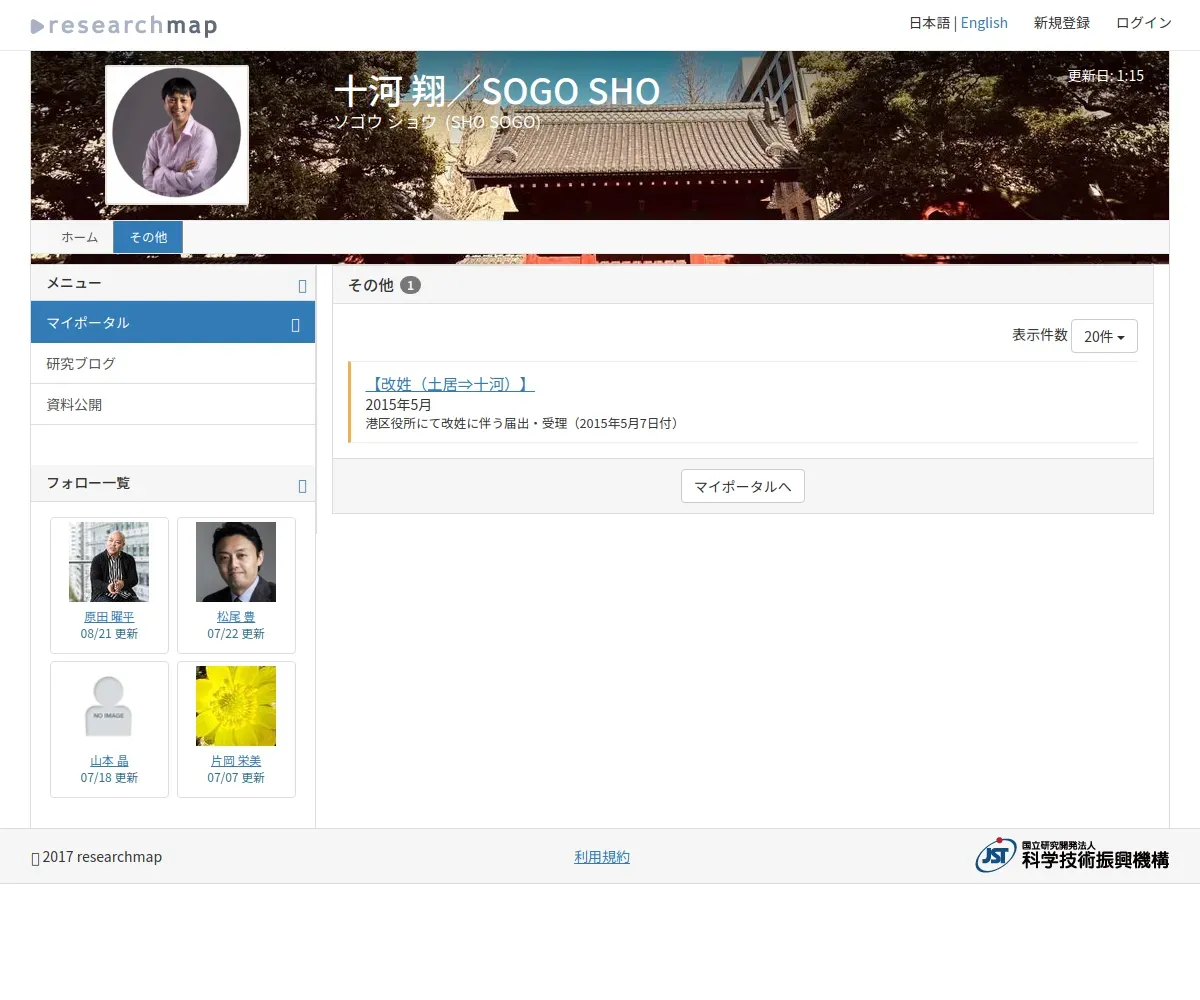The image size is (1200, 1000).
Task: Click the 表示件数 label
Action: click(1039, 335)
